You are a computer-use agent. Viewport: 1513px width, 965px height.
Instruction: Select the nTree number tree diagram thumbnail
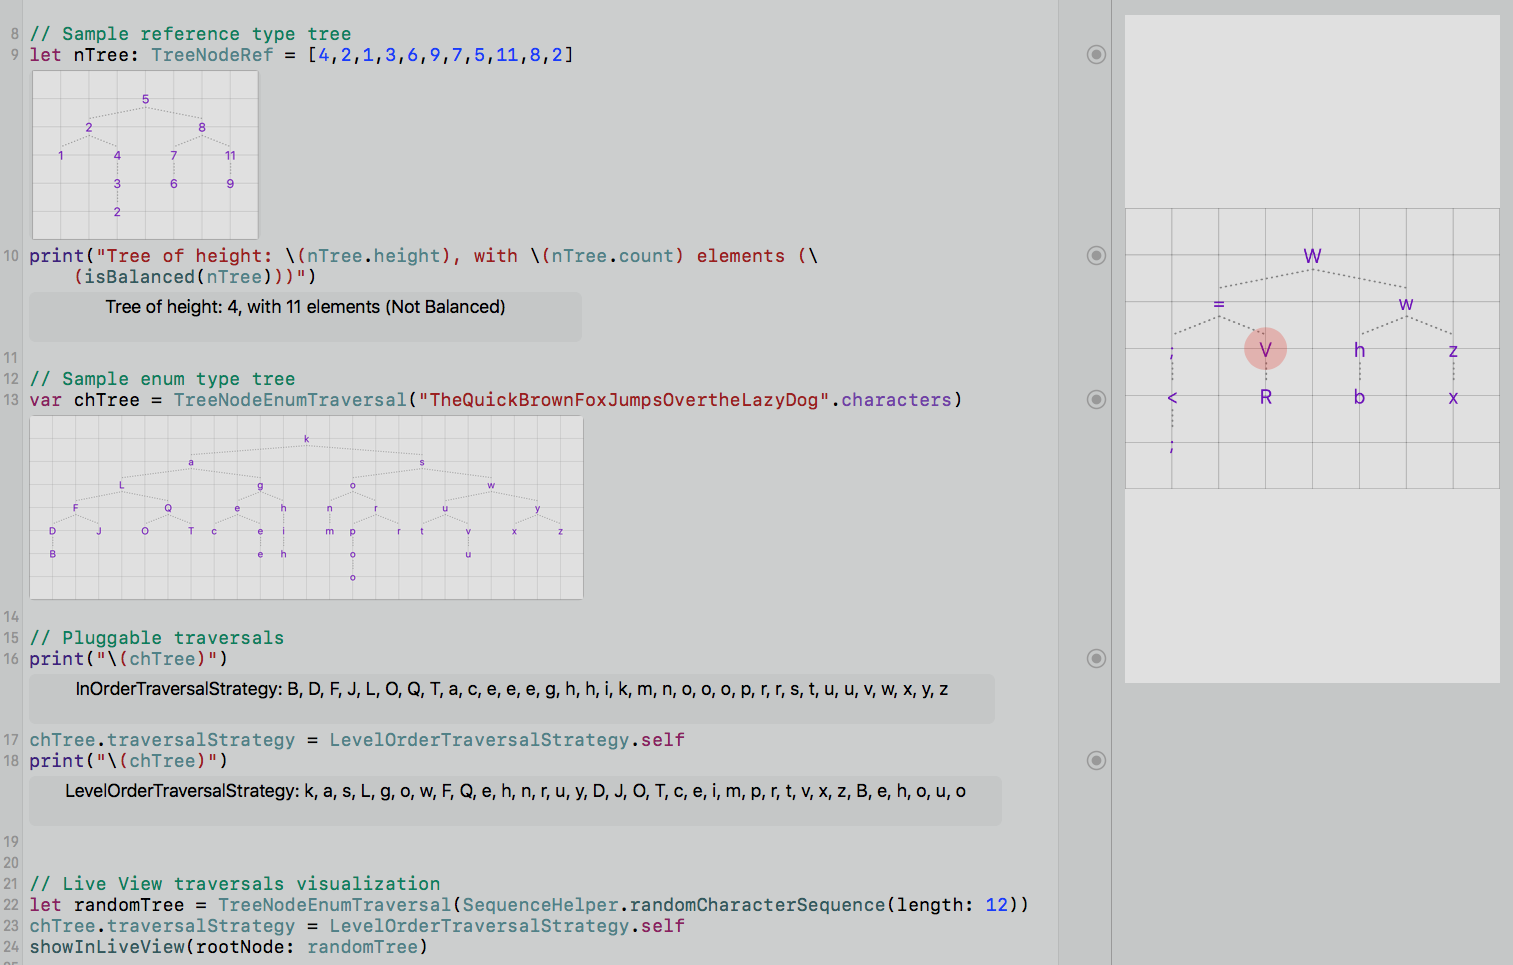tap(145, 155)
